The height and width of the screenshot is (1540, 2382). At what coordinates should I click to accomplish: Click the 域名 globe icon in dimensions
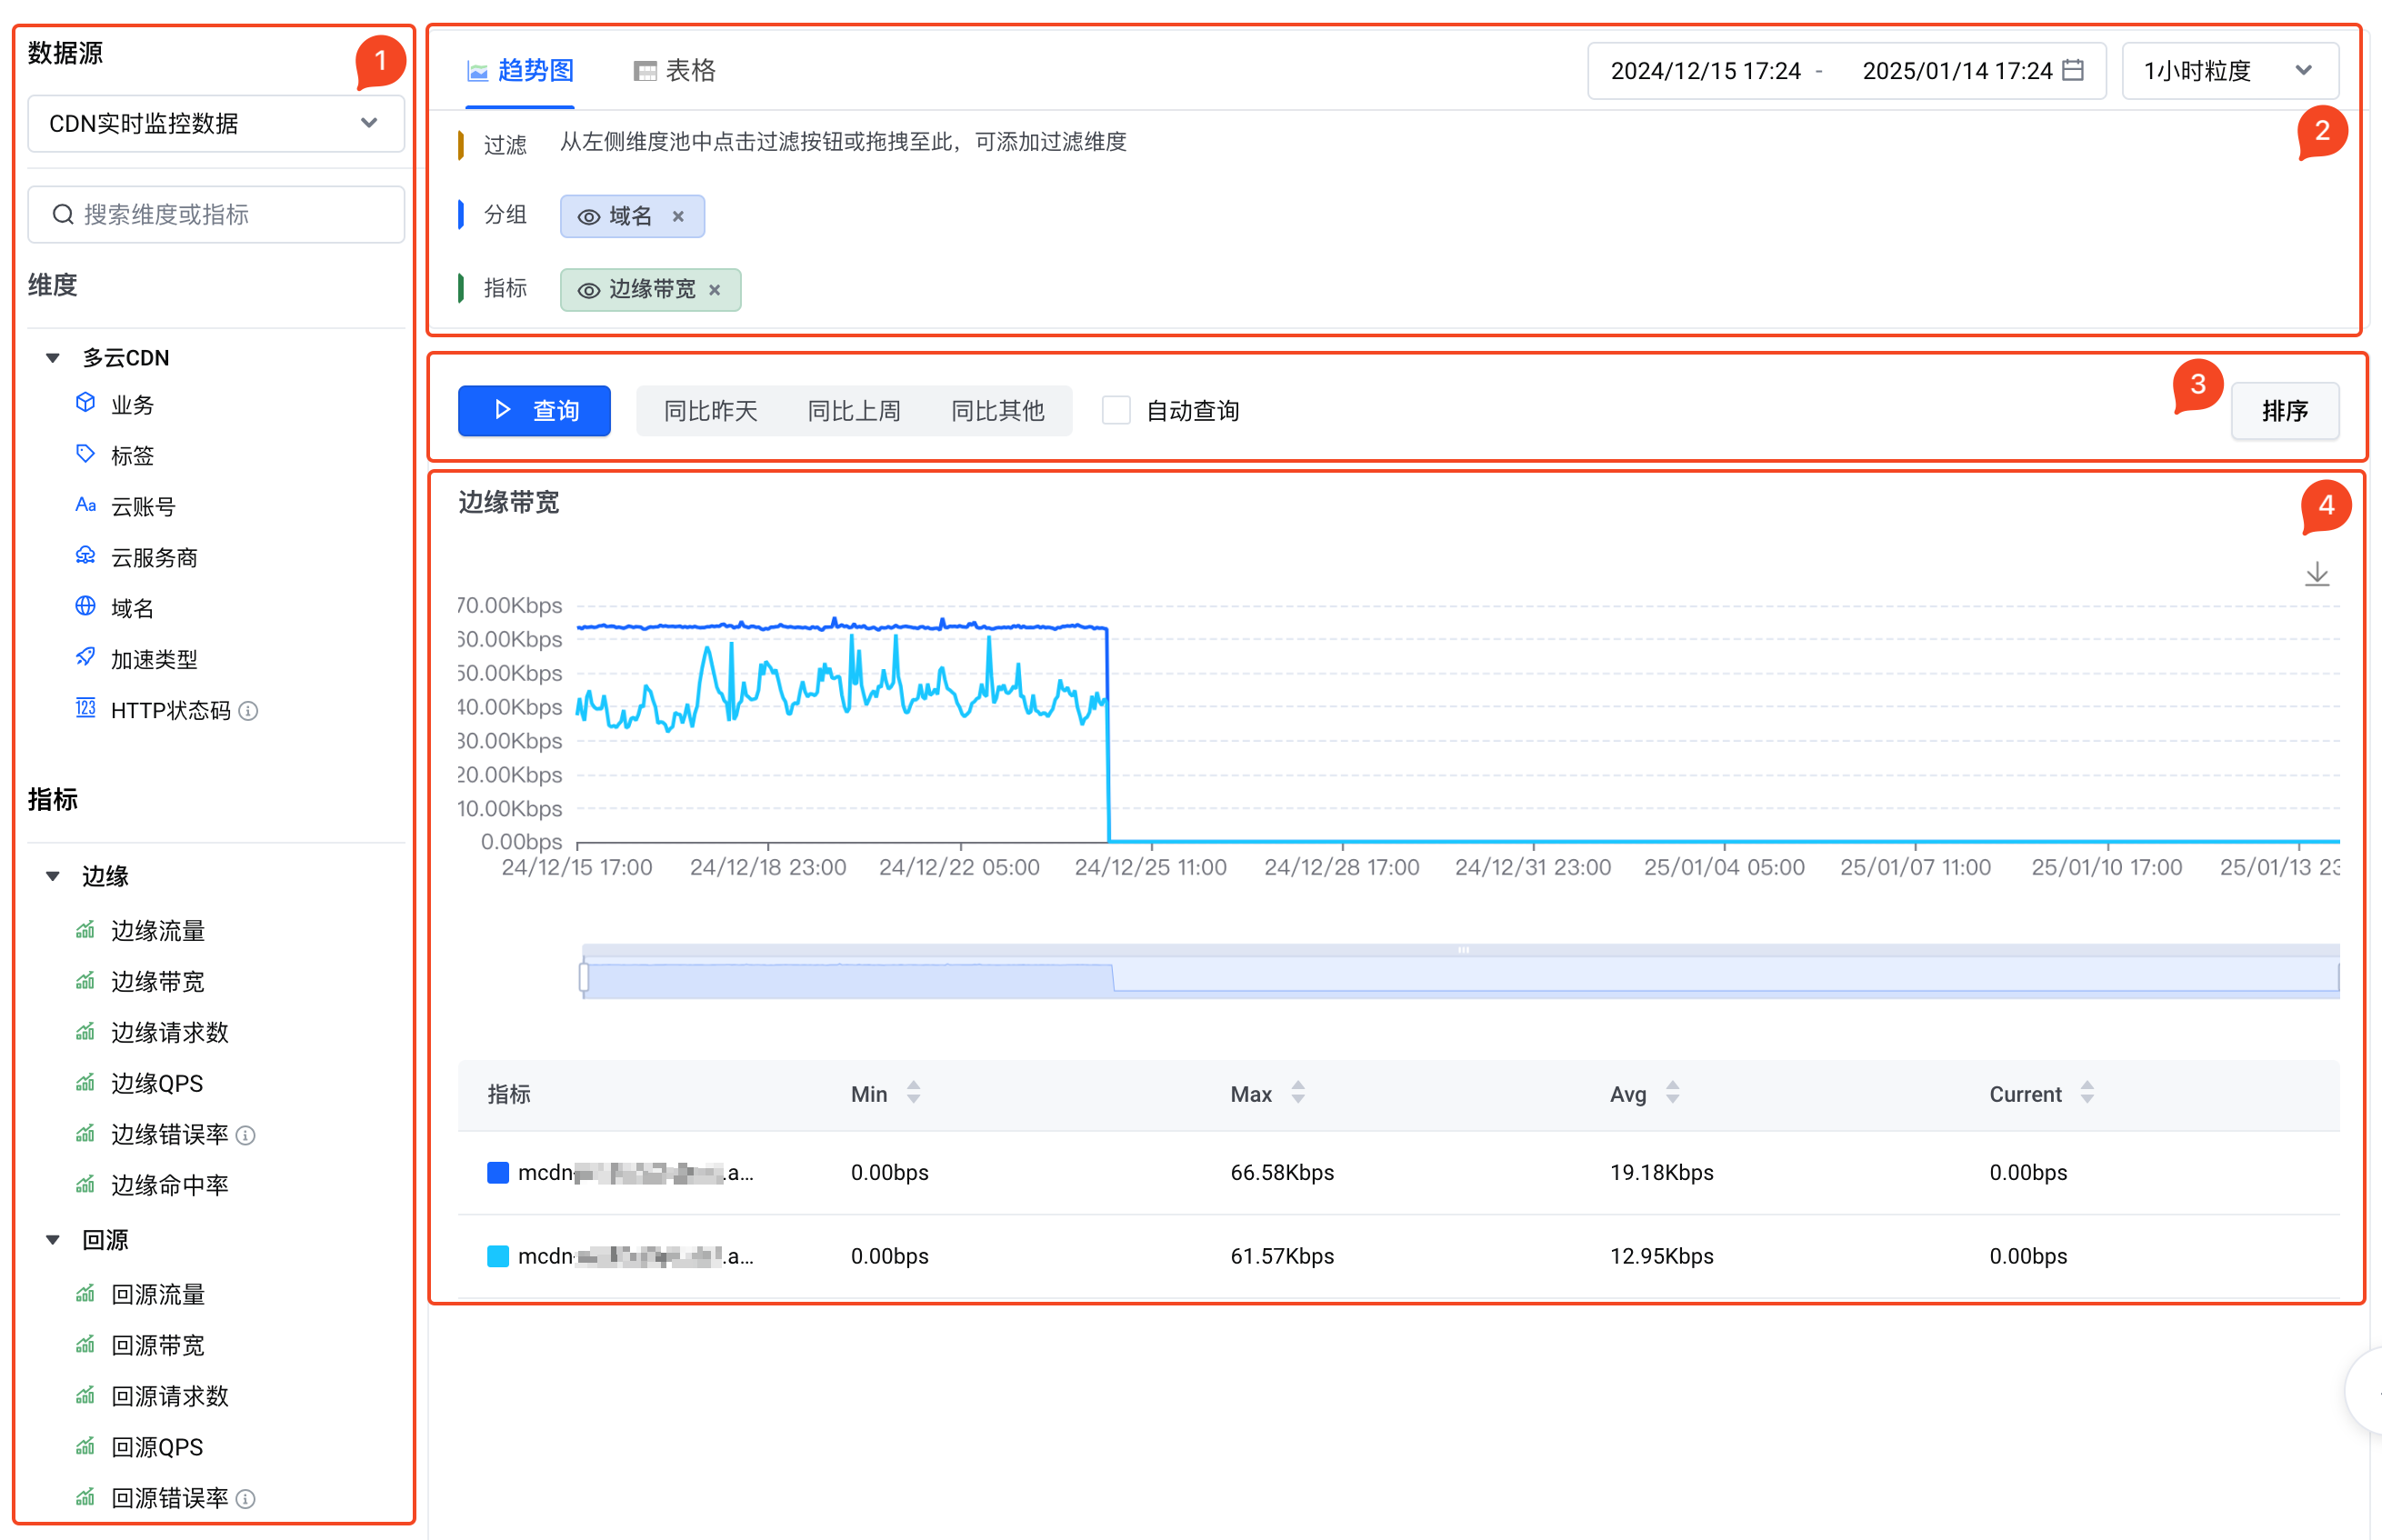click(x=86, y=607)
